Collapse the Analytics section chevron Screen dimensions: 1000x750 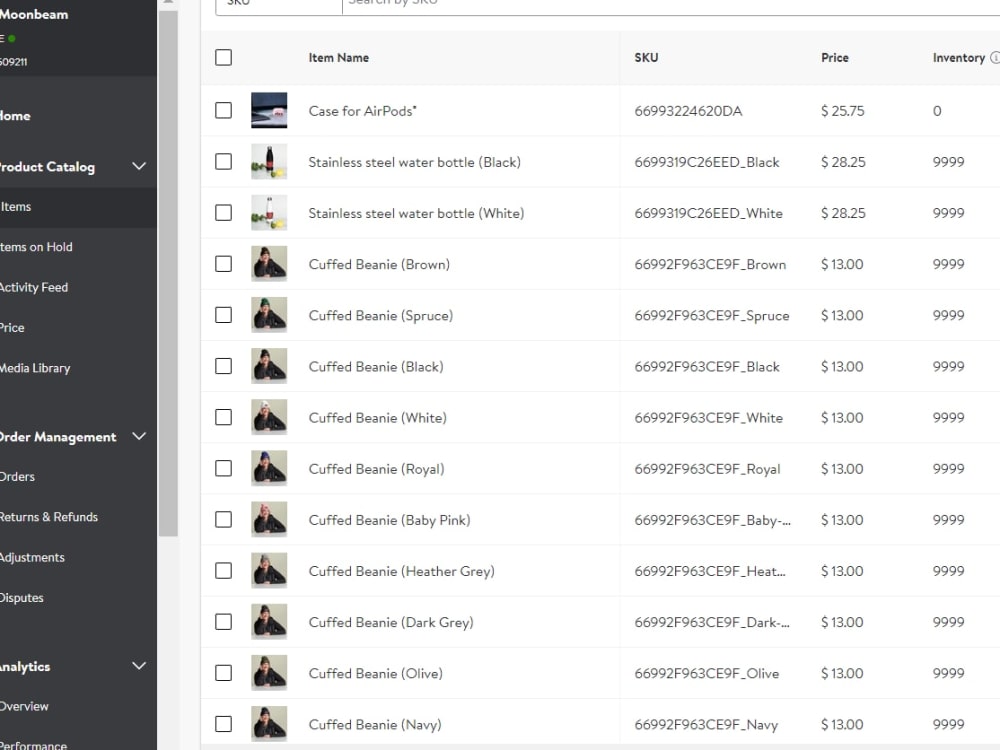[139, 666]
